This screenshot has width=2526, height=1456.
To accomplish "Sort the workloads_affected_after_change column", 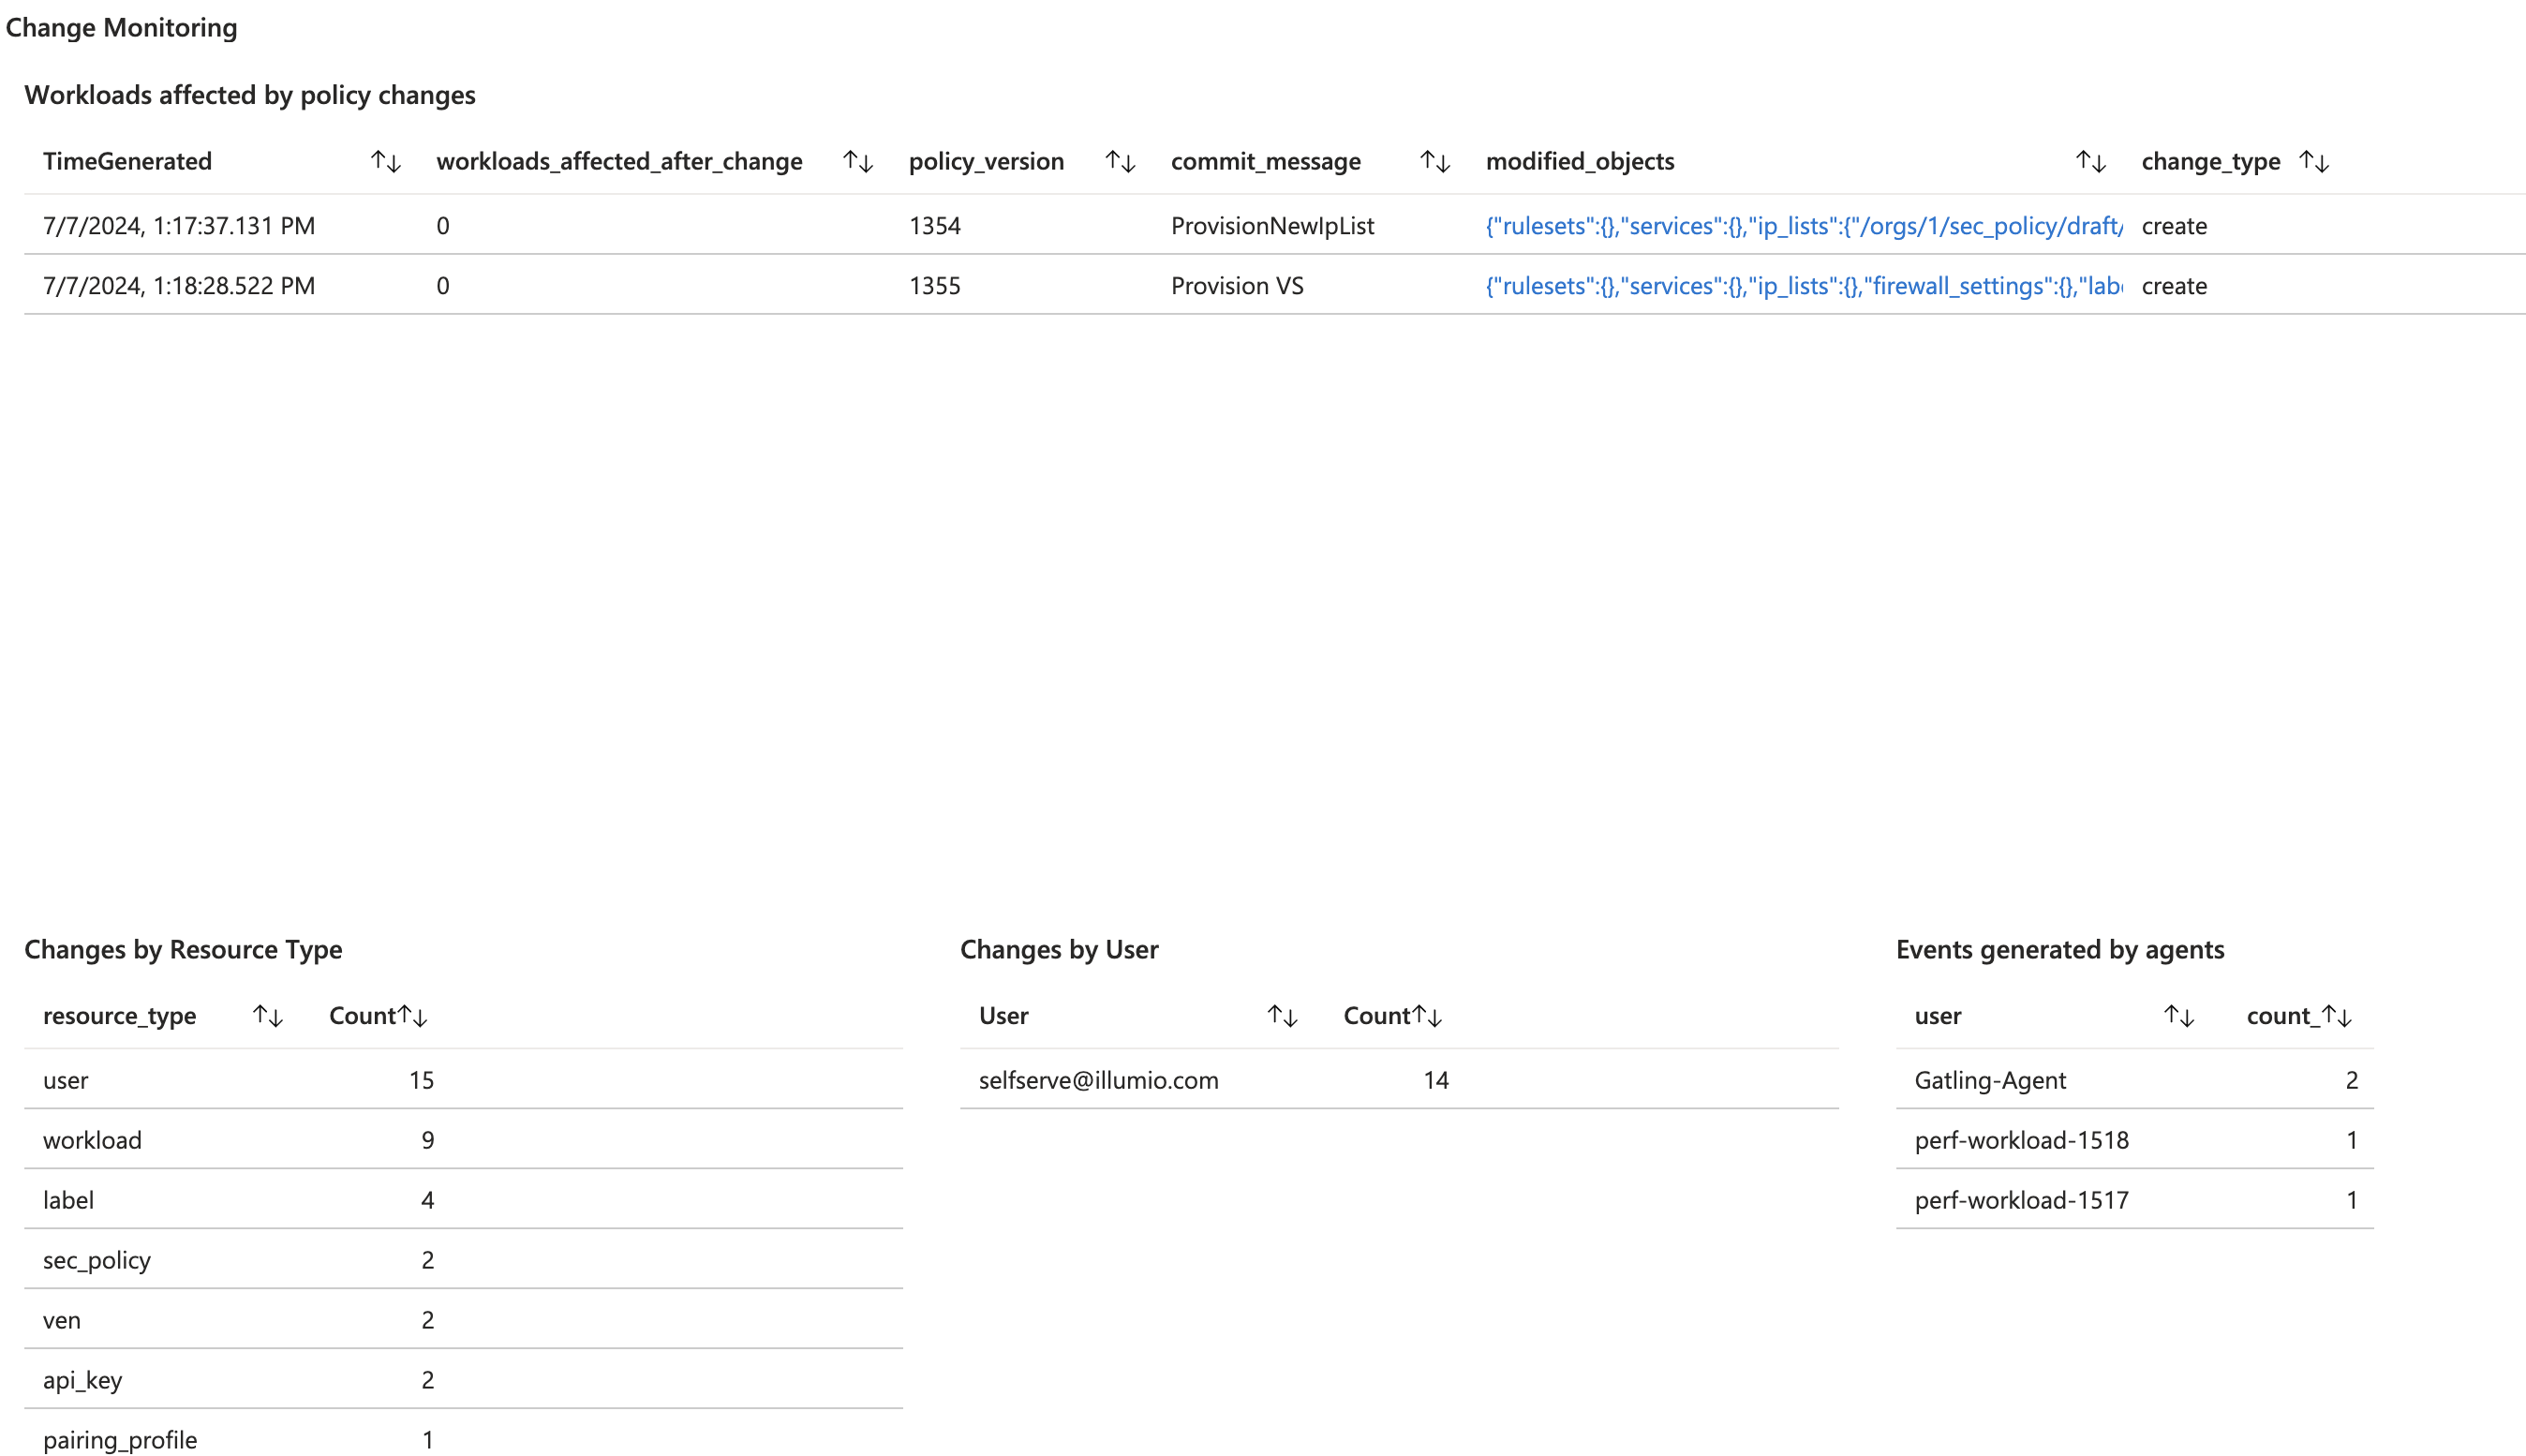I will [x=858, y=161].
